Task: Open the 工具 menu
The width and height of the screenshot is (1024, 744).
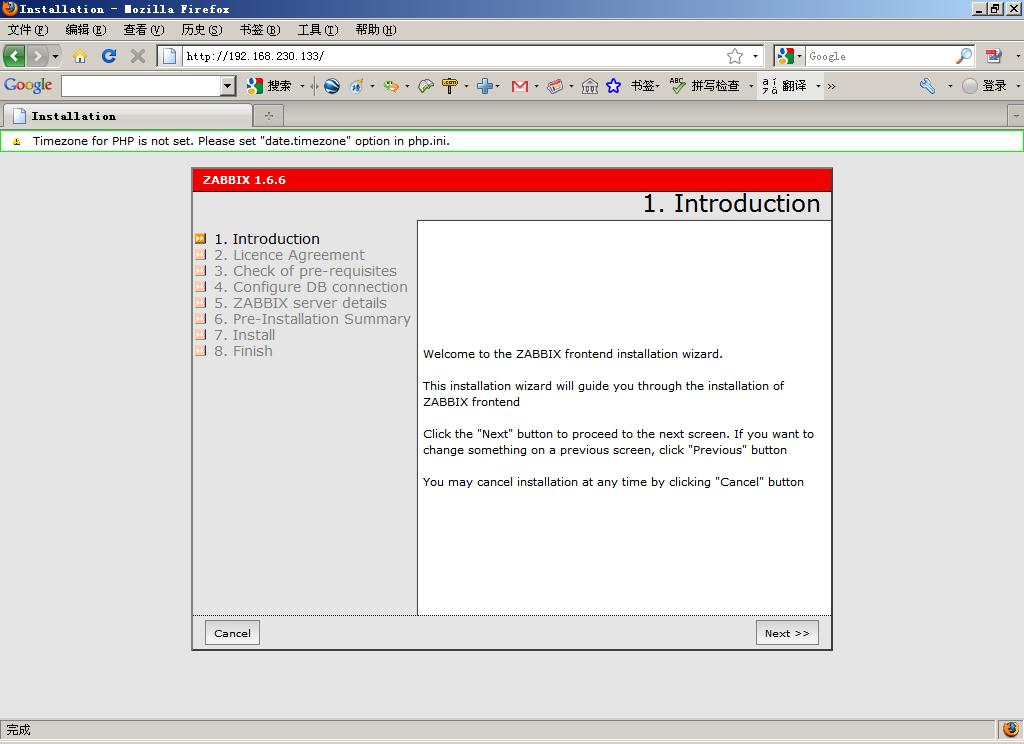Action: 318,29
